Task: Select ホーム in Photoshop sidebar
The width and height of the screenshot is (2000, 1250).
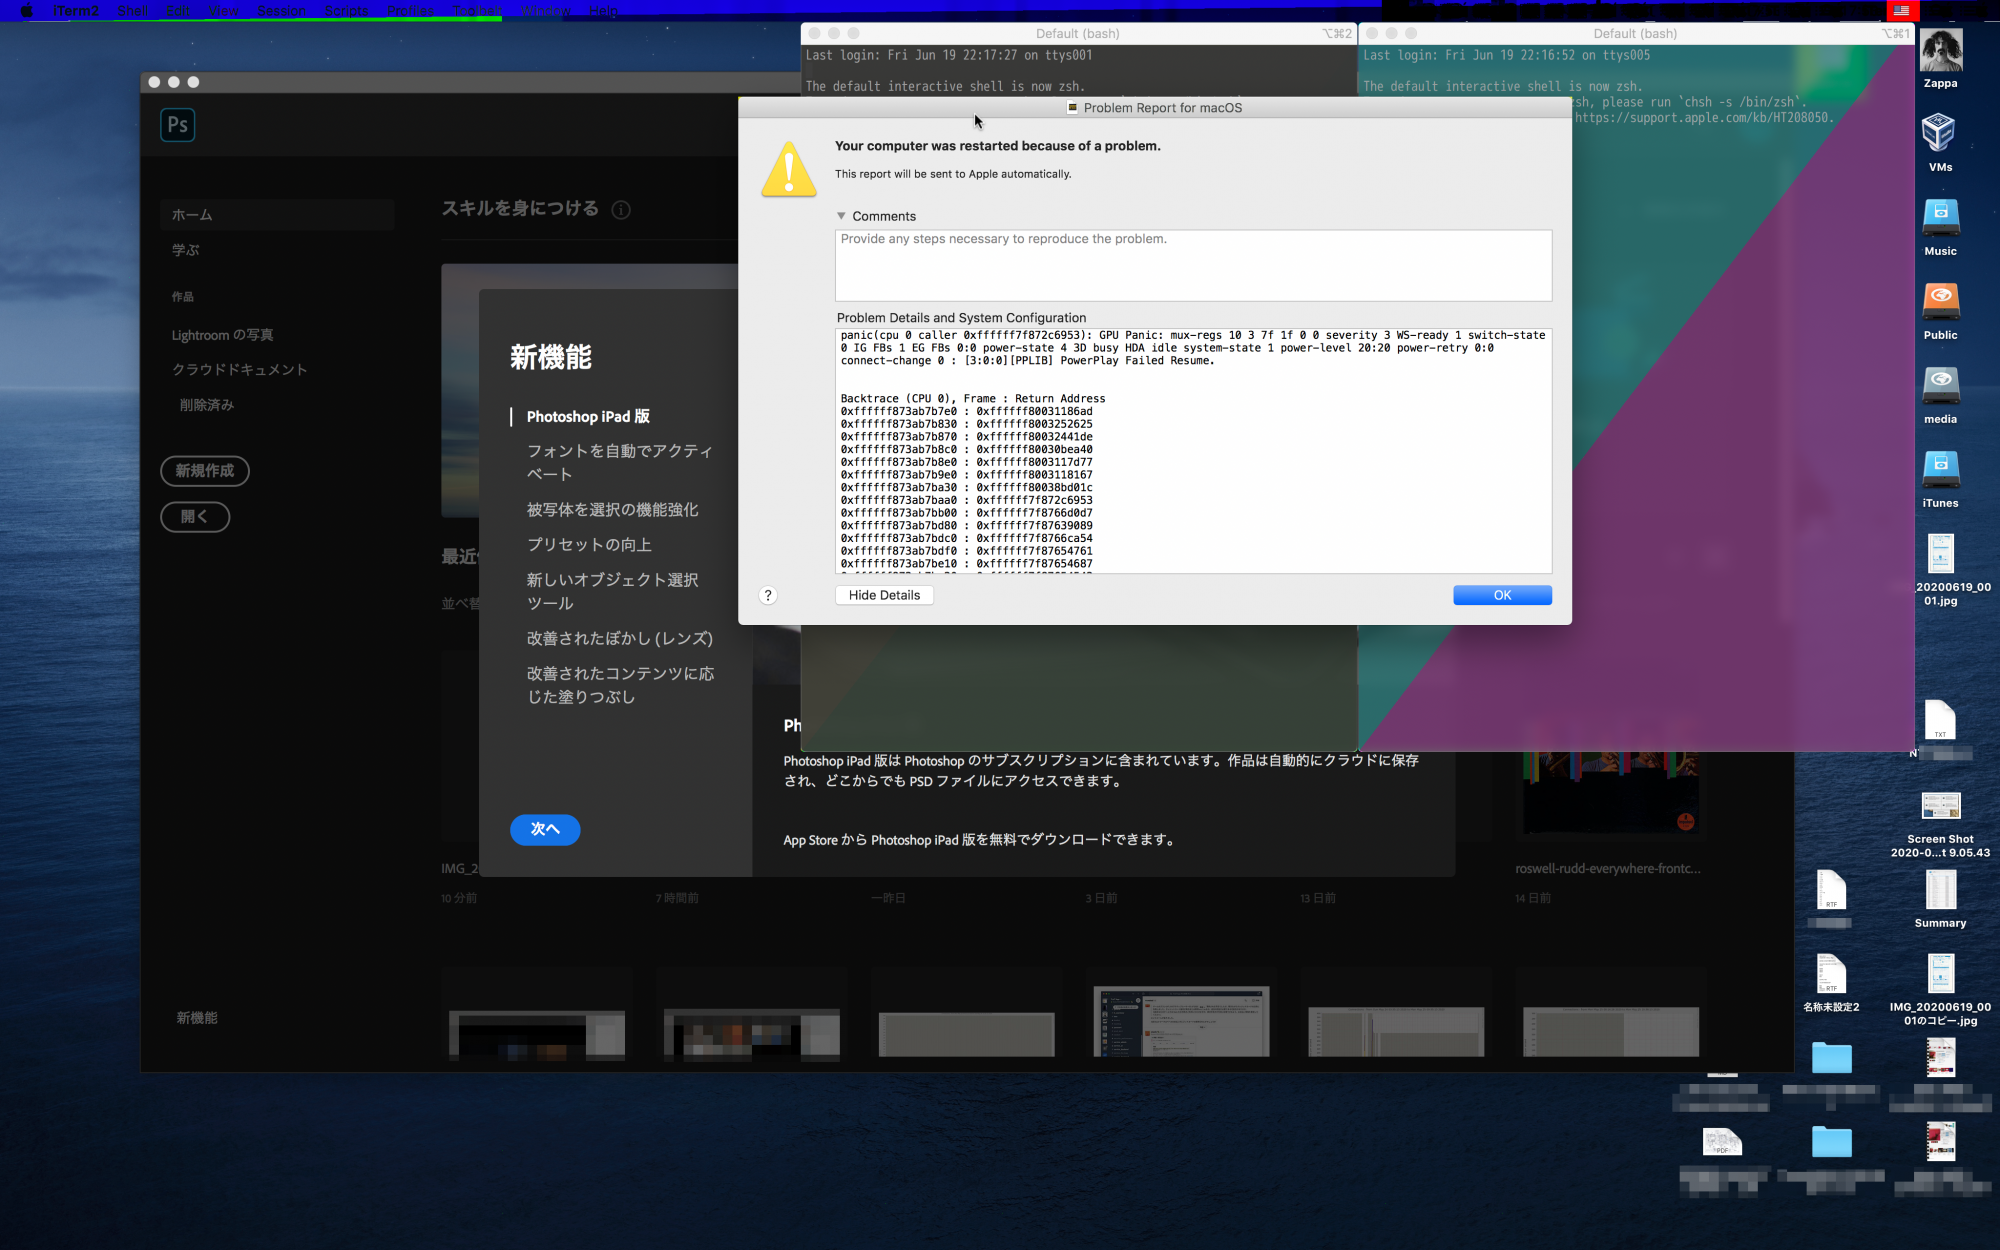Action: coord(277,215)
